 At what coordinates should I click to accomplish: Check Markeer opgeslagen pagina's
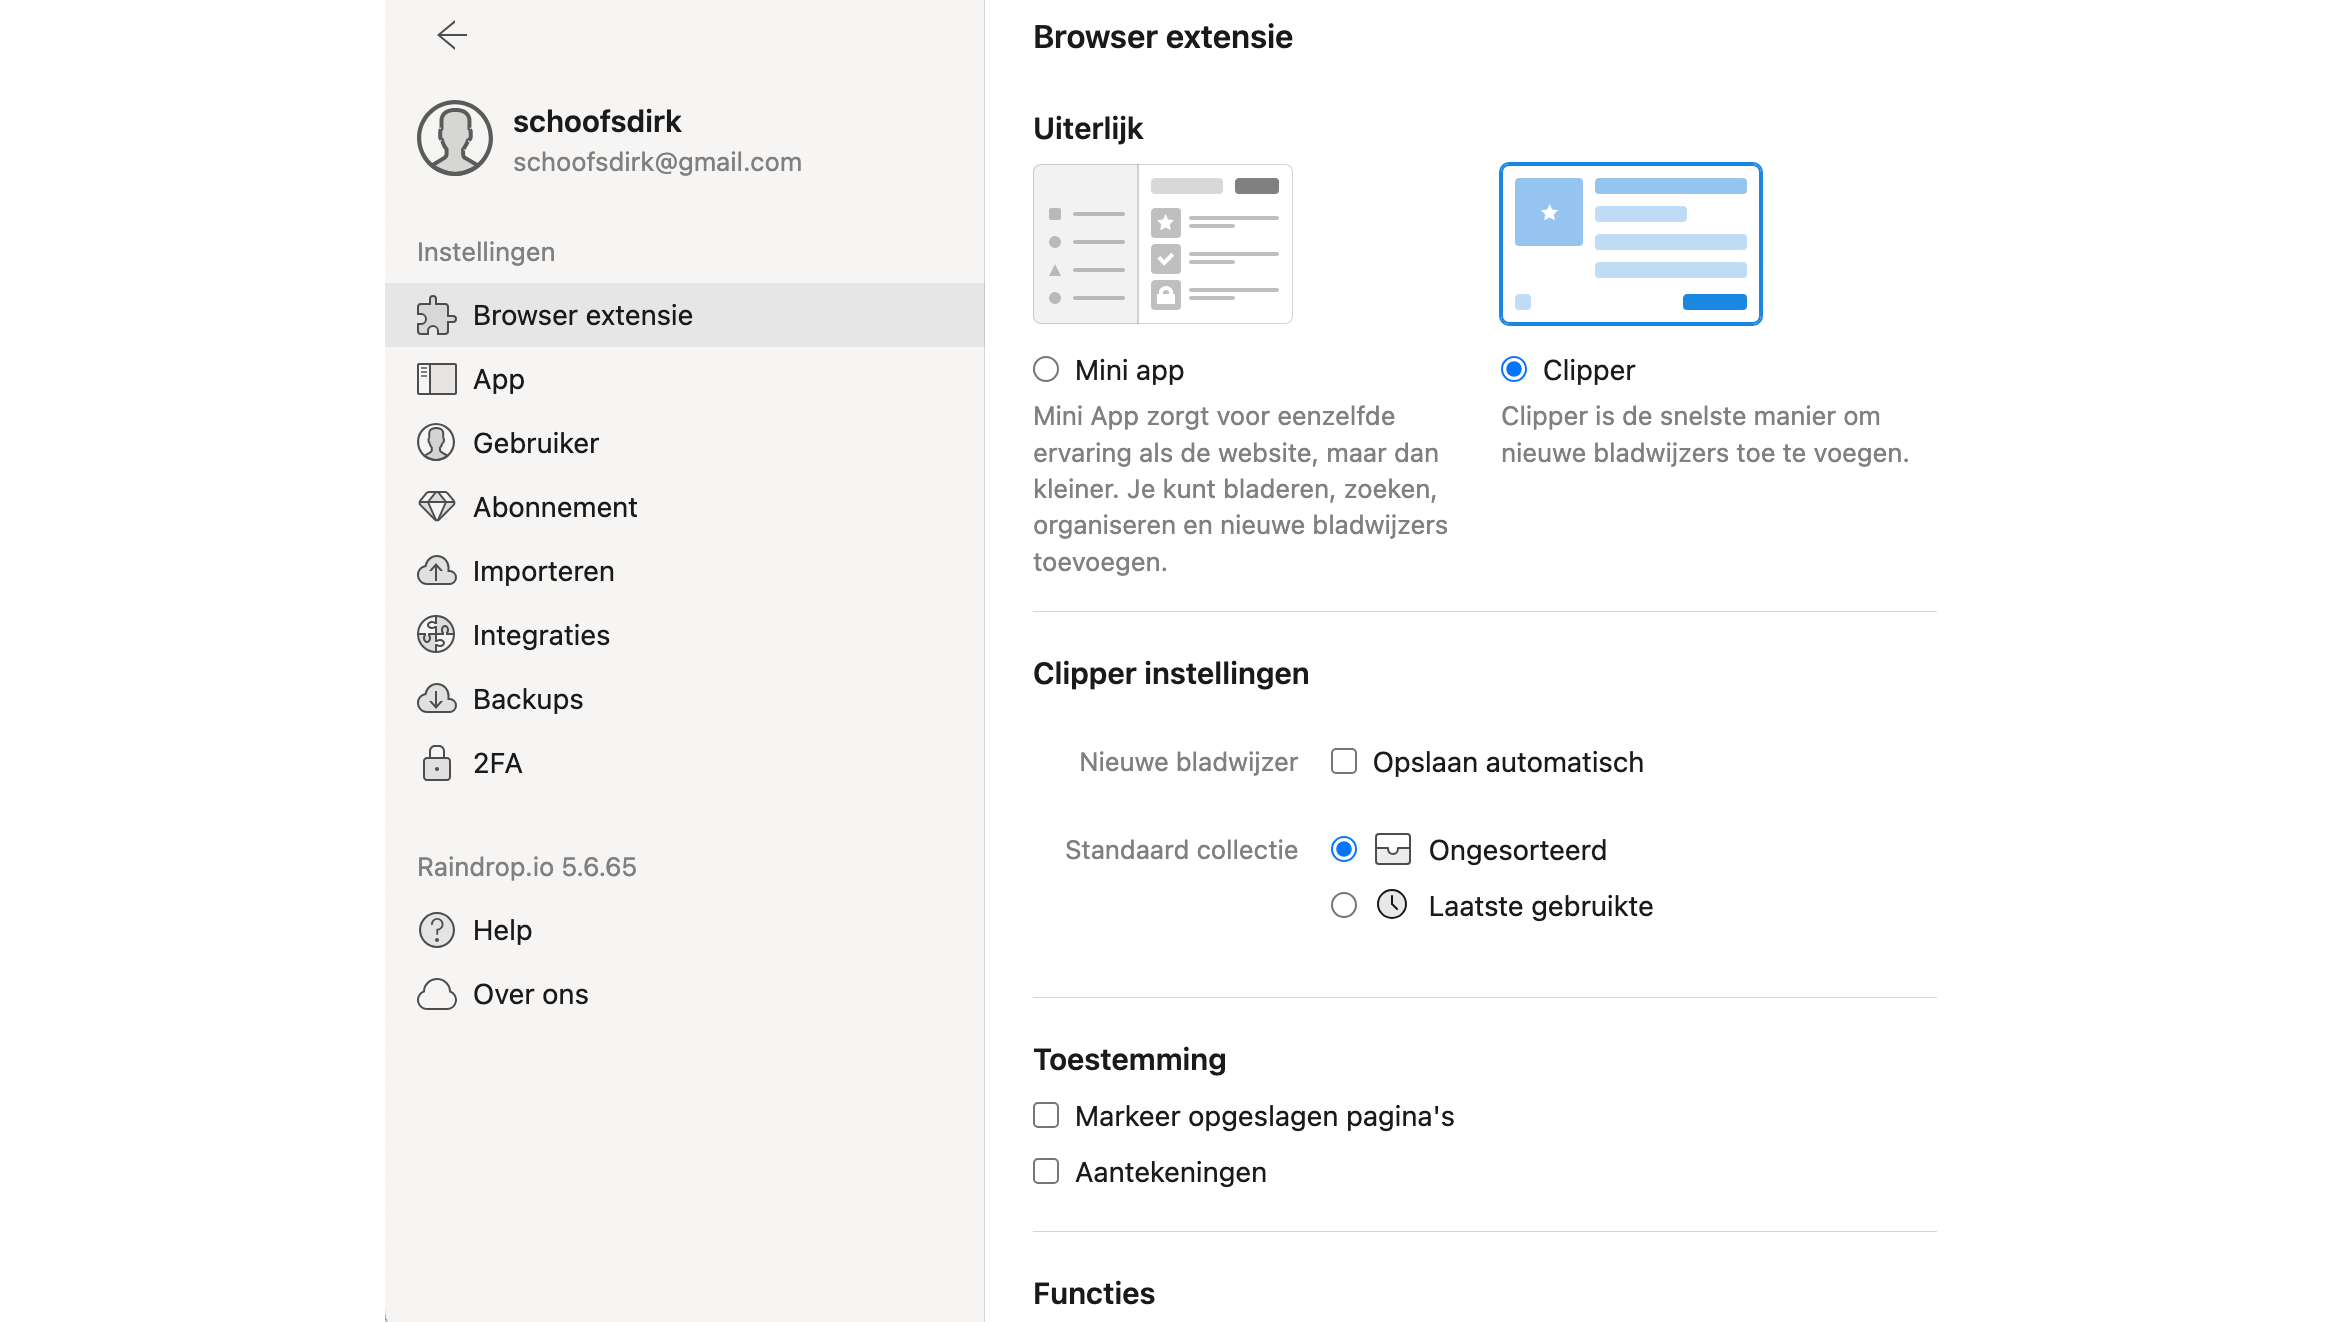pos(1046,1115)
